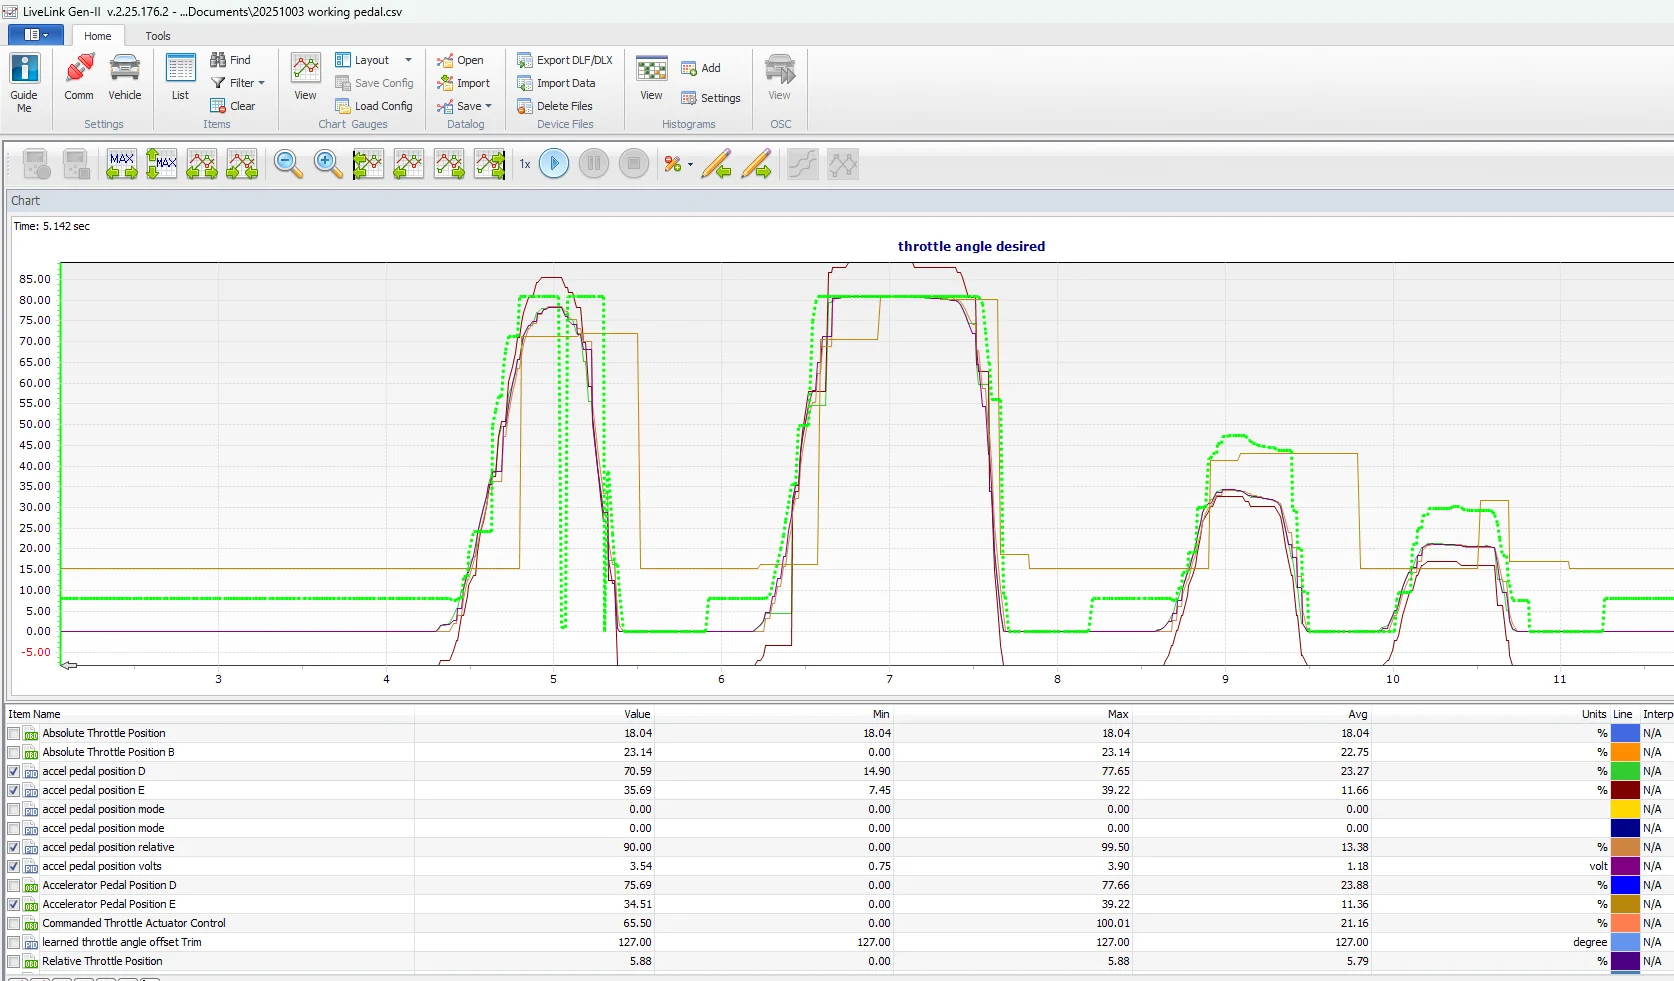Click Export DLF/DLX
1674x981 pixels.
(565, 60)
